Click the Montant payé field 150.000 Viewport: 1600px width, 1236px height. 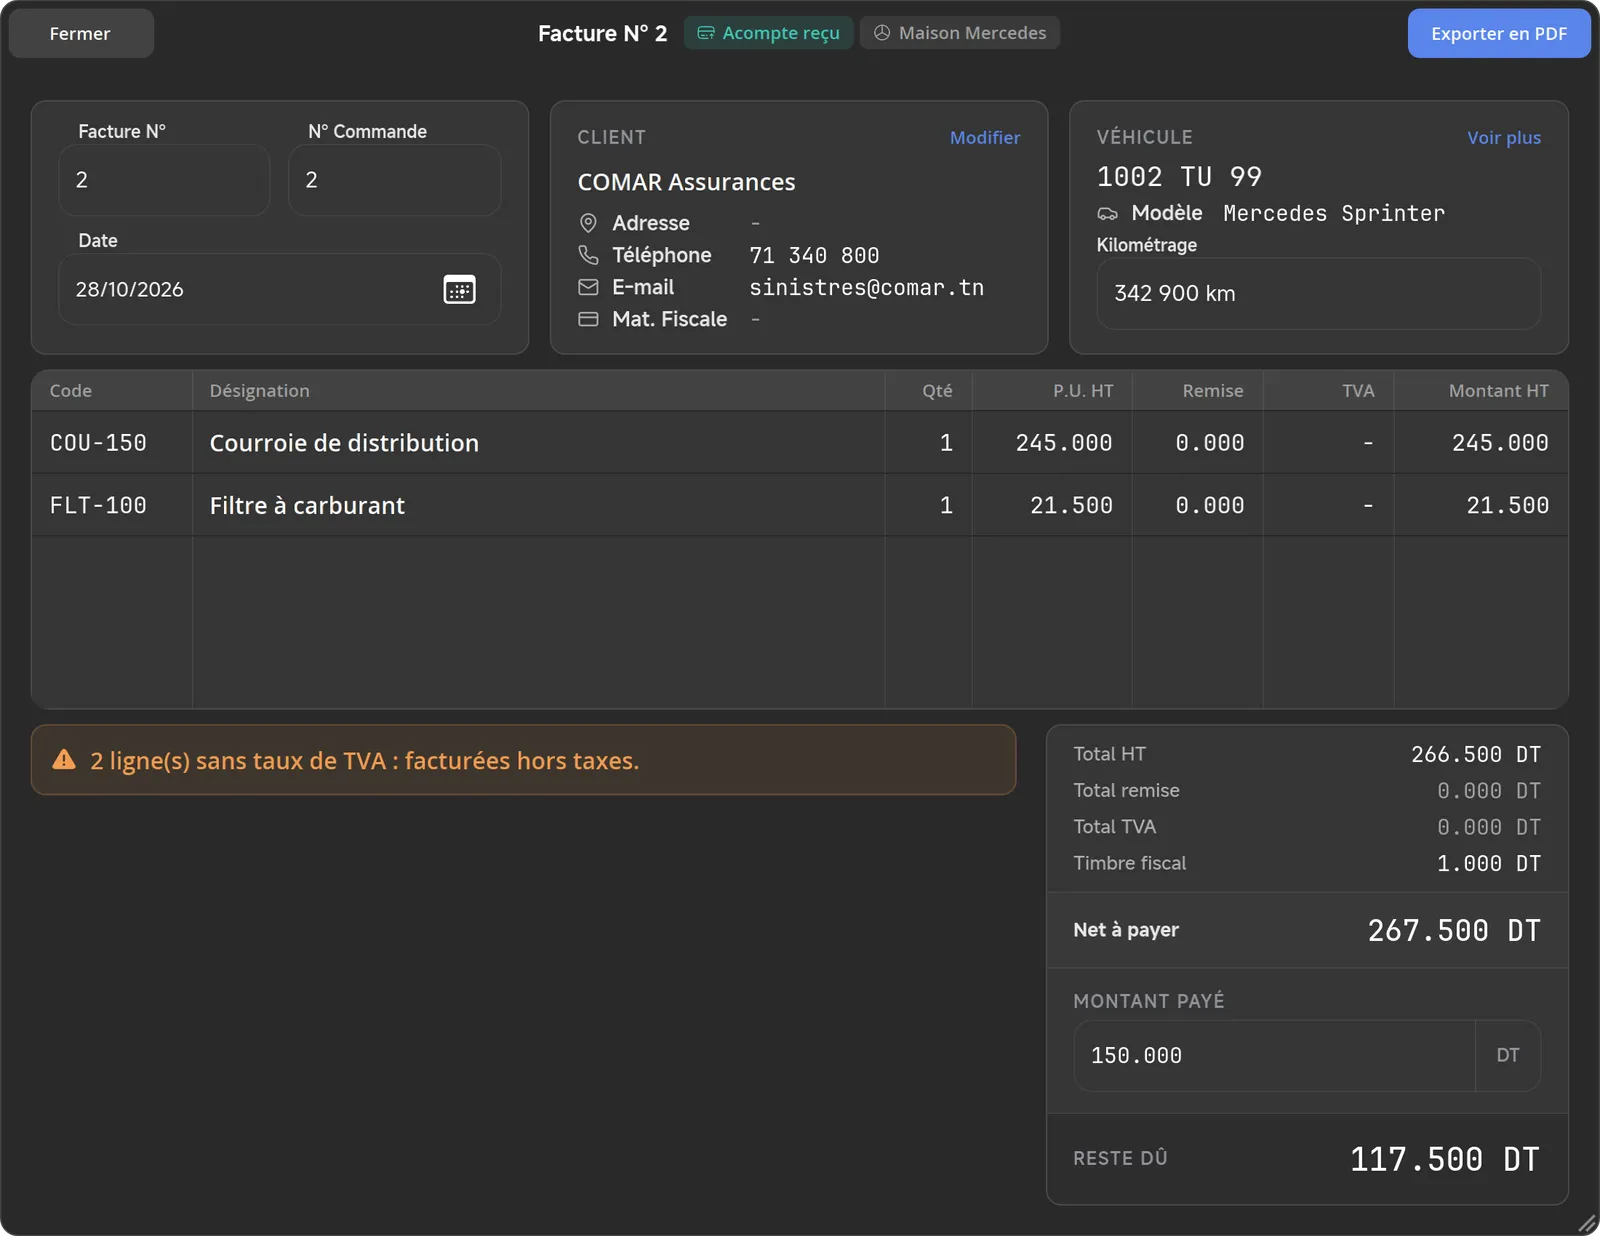pos(1274,1056)
